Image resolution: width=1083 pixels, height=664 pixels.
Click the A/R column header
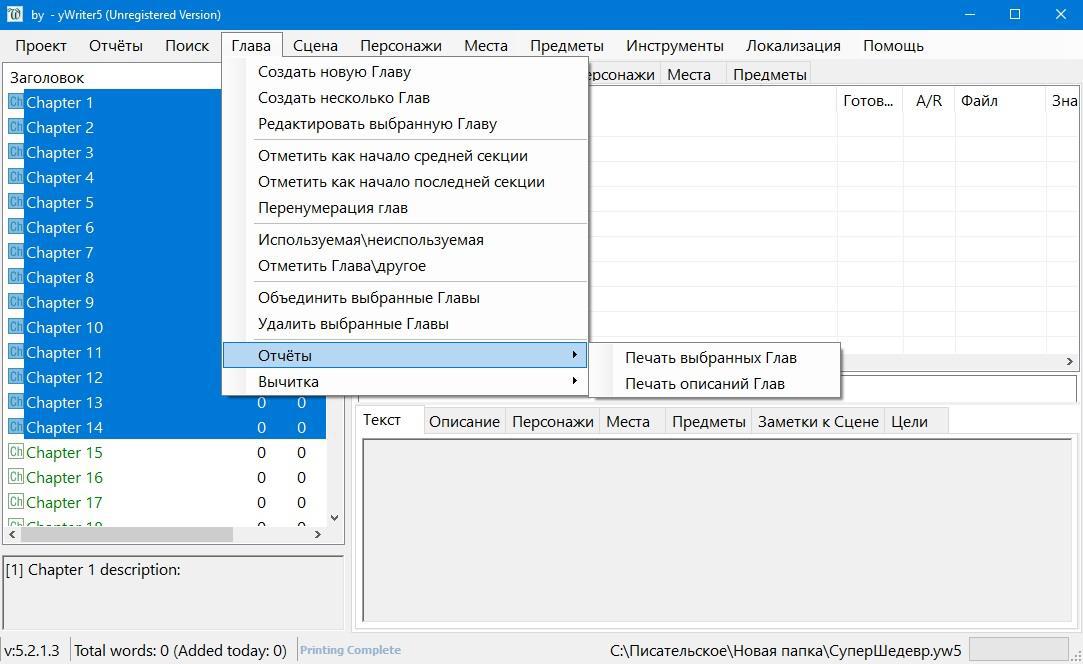pos(929,101)
